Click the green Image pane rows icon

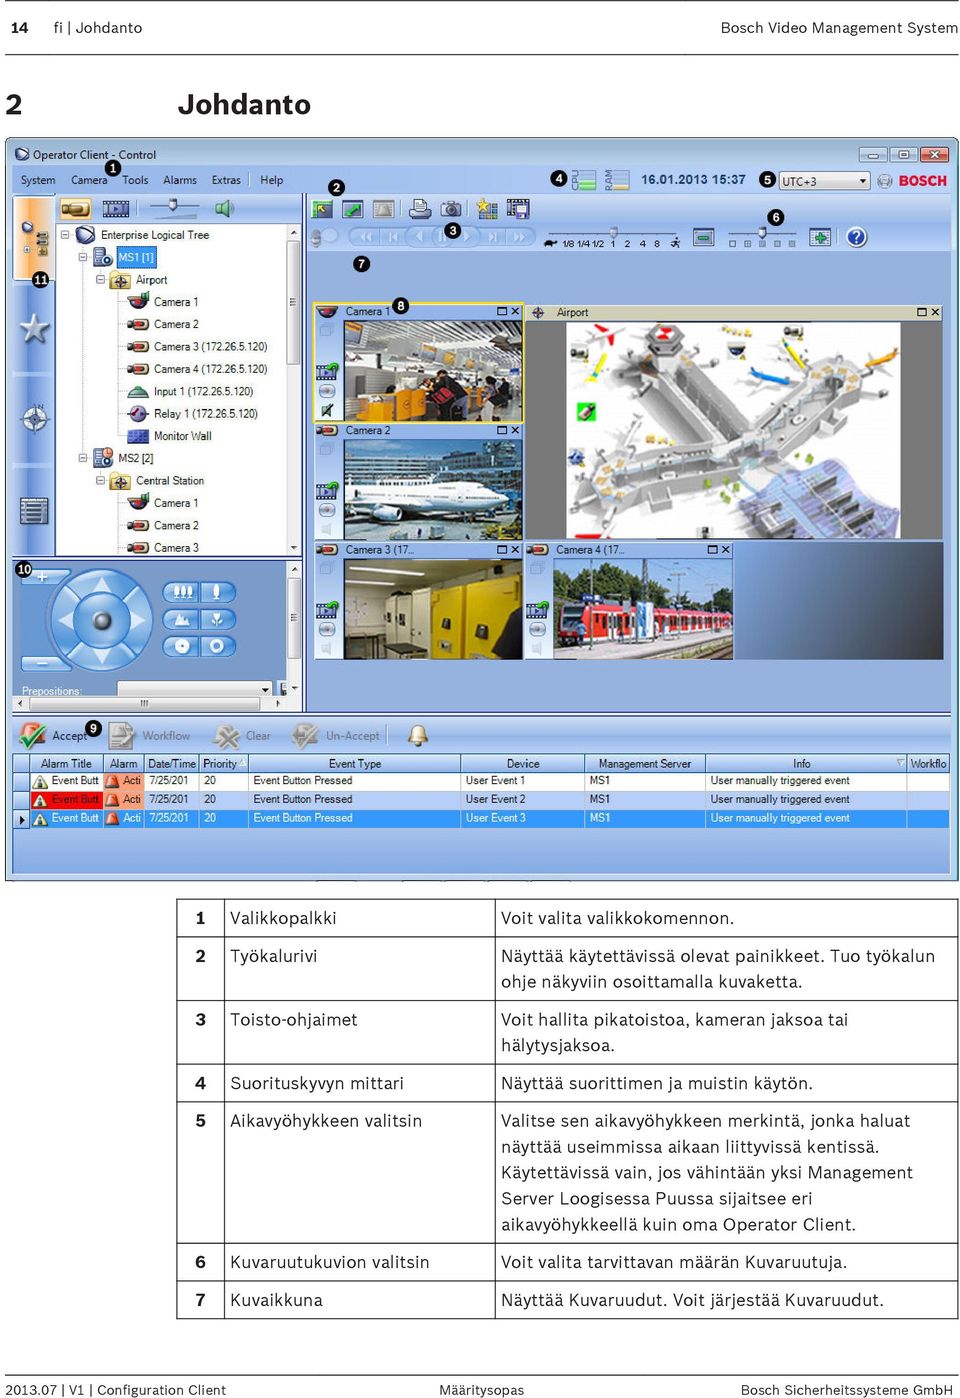click(x=704, y=237)
